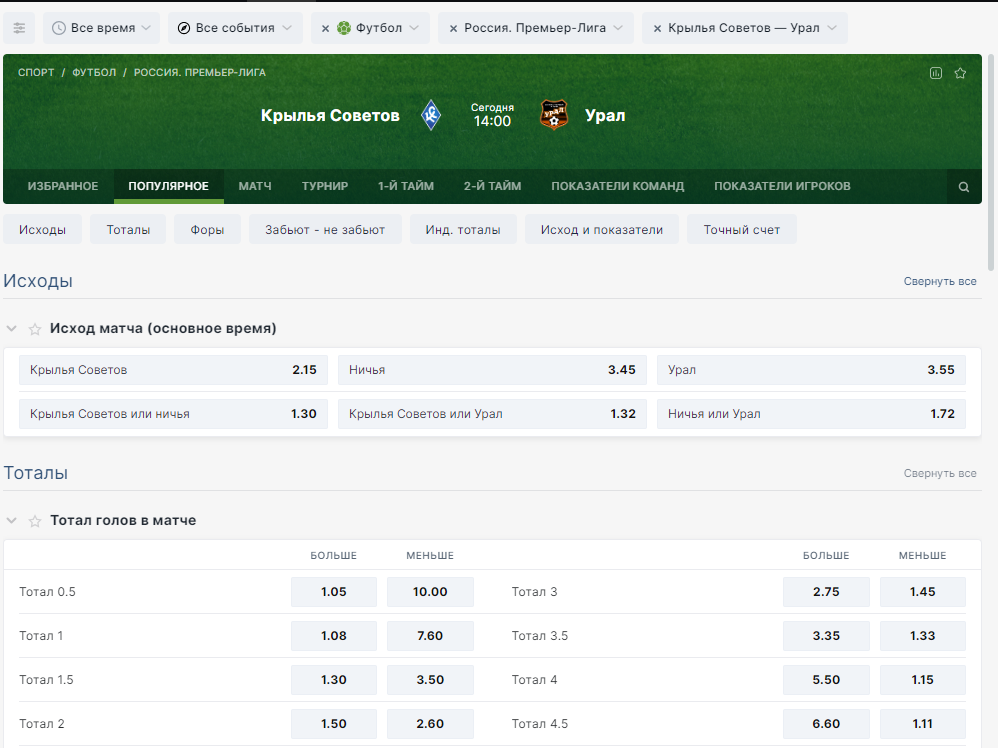Select Тотал 3 больше 2.75
This screenshot has width=998, height=748.
pos(826,592)
